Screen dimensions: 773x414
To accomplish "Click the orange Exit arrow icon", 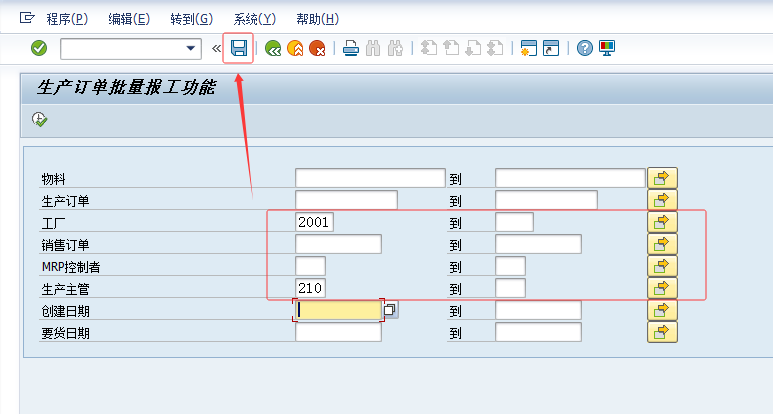I will click(x=295, y=48).
